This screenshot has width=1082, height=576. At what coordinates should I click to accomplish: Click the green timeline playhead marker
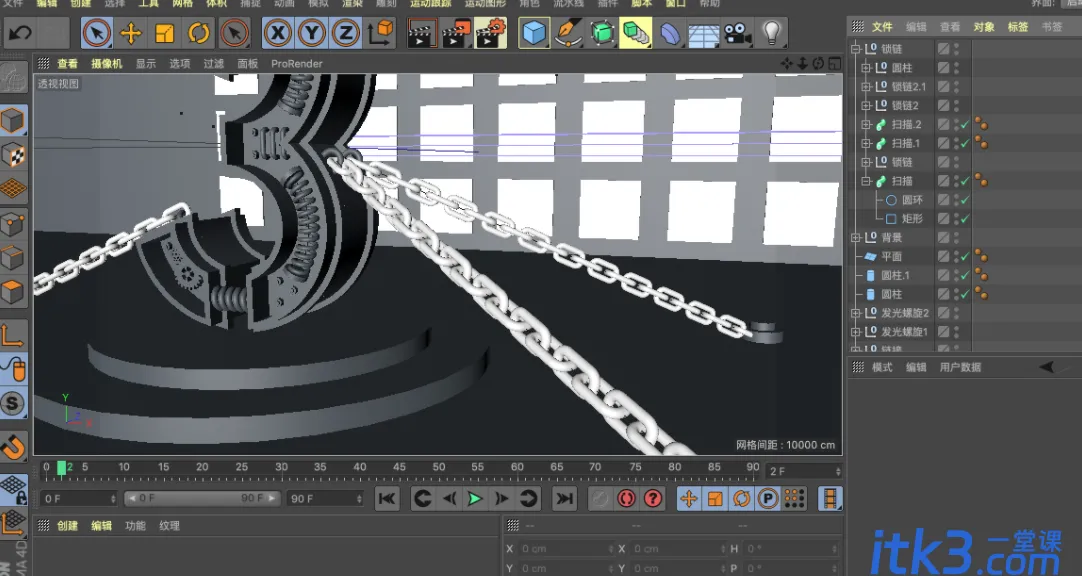tap(61, 468)
